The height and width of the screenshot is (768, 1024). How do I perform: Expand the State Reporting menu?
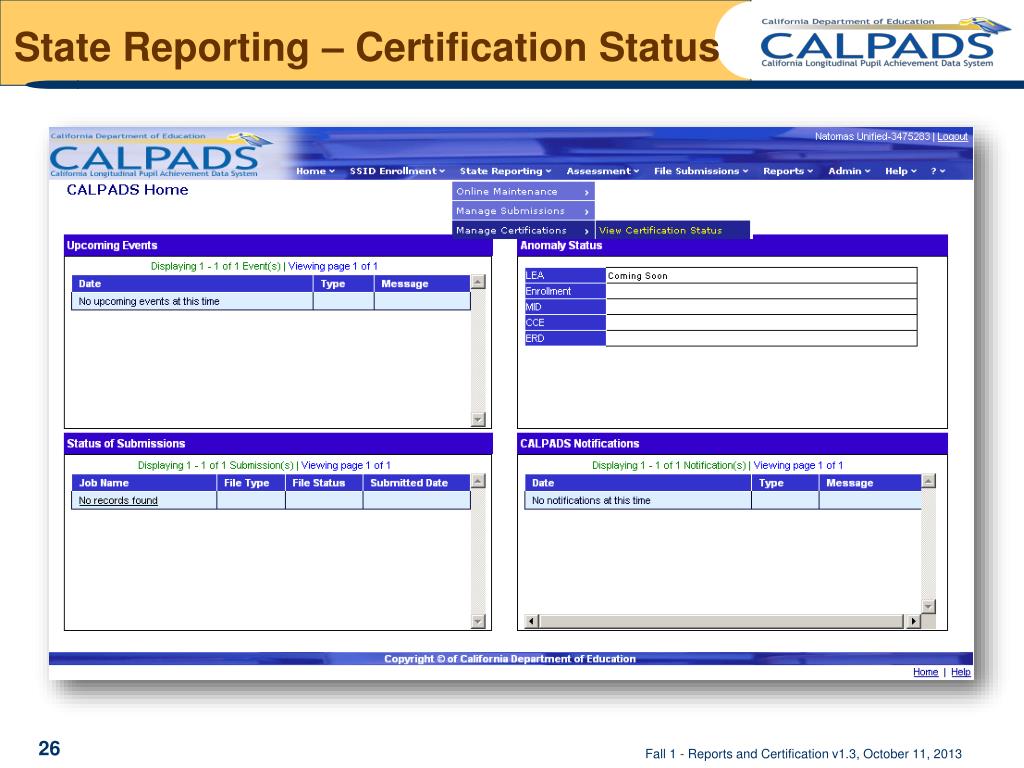coord(505,171)
